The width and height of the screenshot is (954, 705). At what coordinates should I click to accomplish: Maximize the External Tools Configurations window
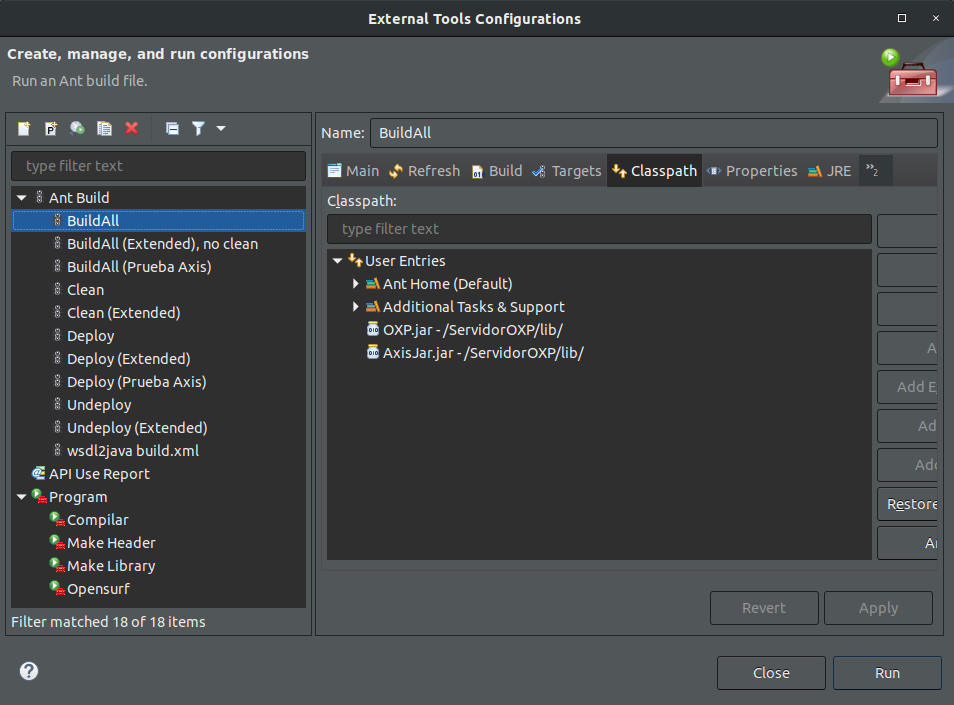902,18
